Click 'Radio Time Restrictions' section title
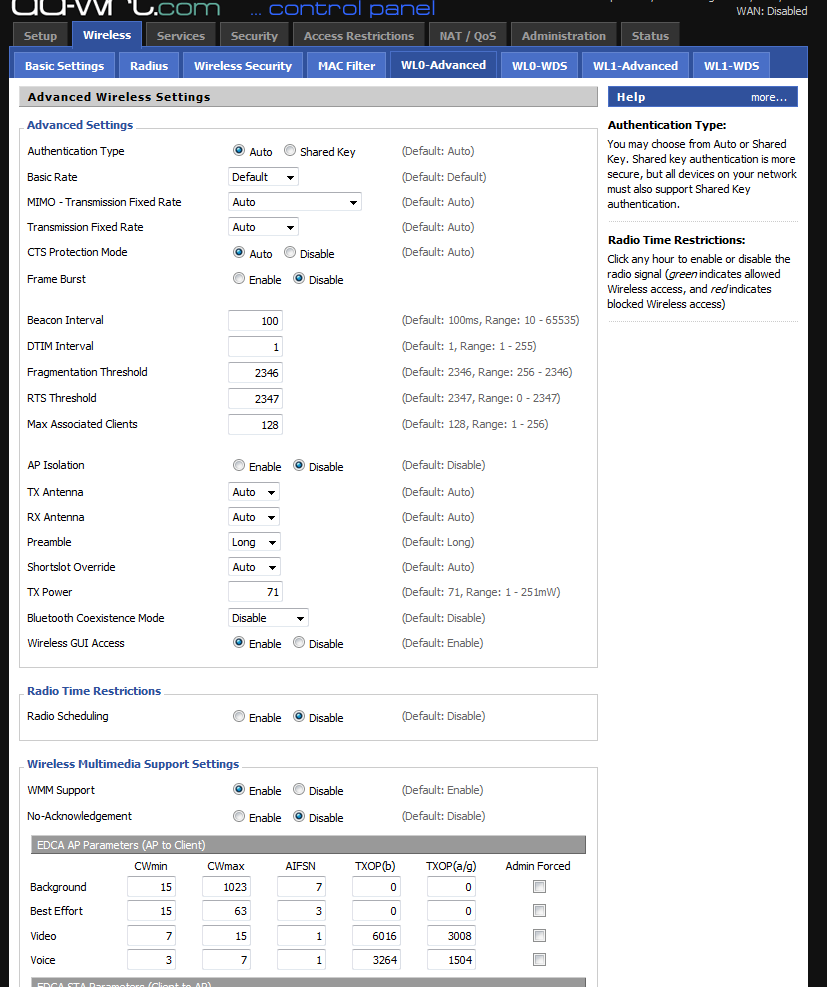Image resolution: width=827 pixels, height=987 pixels. [94, 691]
